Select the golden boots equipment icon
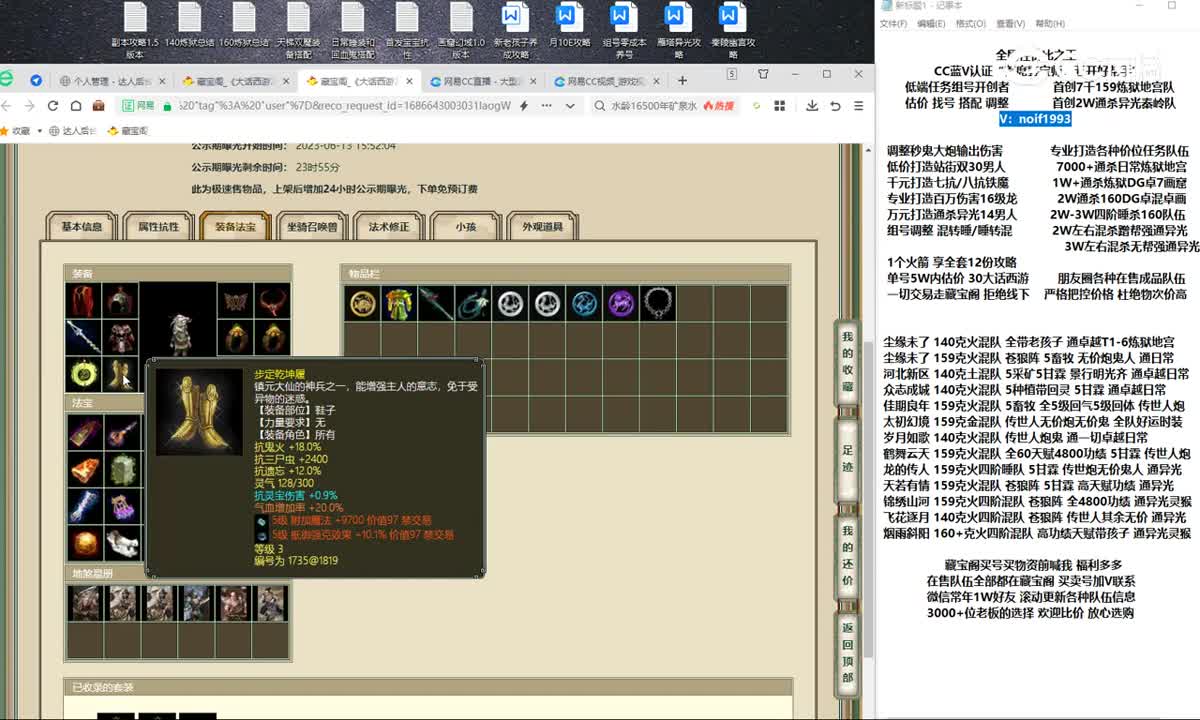The image size is (1200, 720). 119,374
